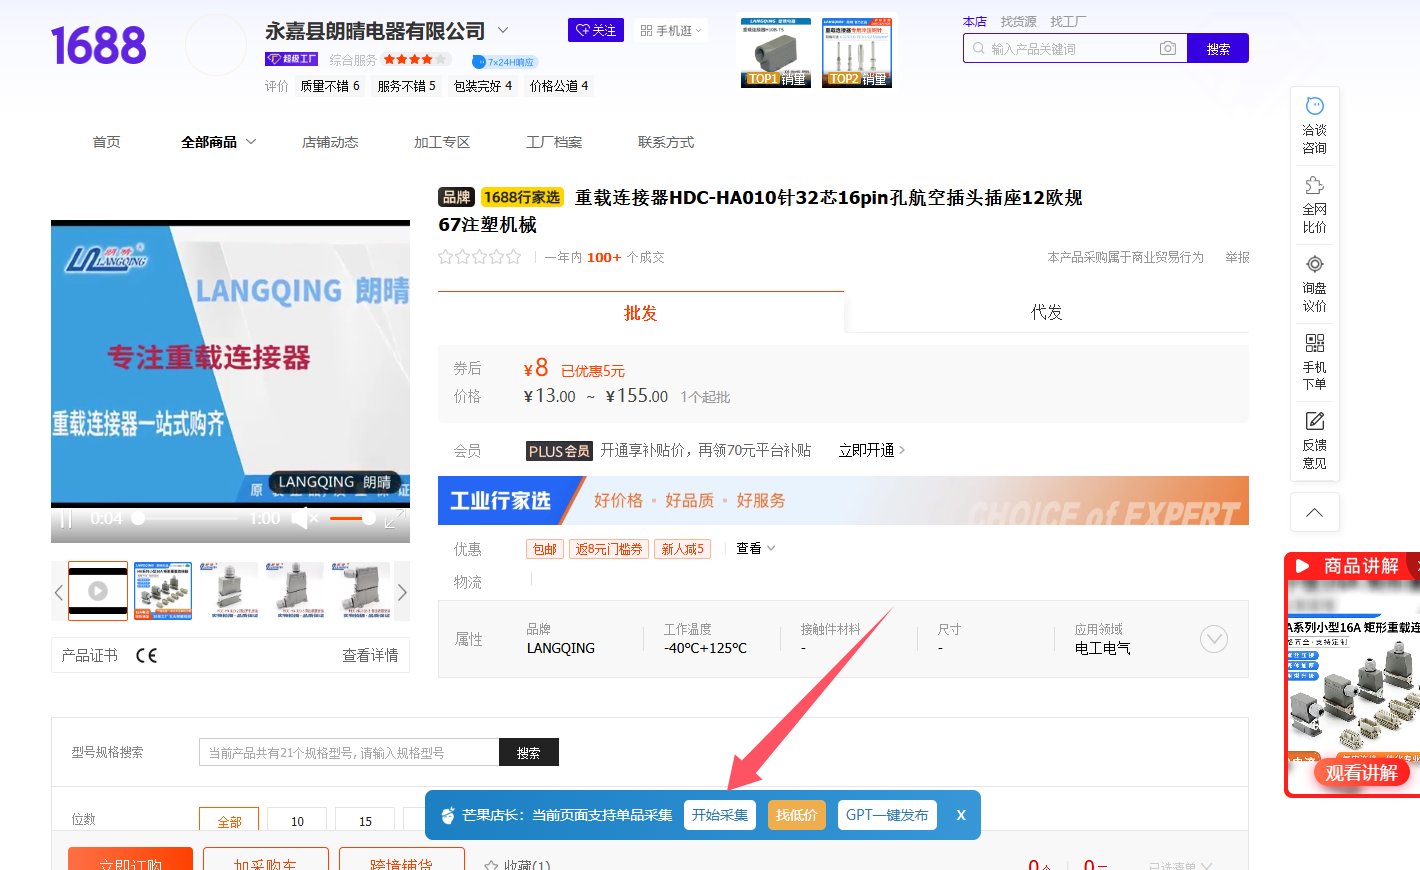Open the 手机逛 dropdown
Viewport: 1420px width, 870px height.
(671, 30)
